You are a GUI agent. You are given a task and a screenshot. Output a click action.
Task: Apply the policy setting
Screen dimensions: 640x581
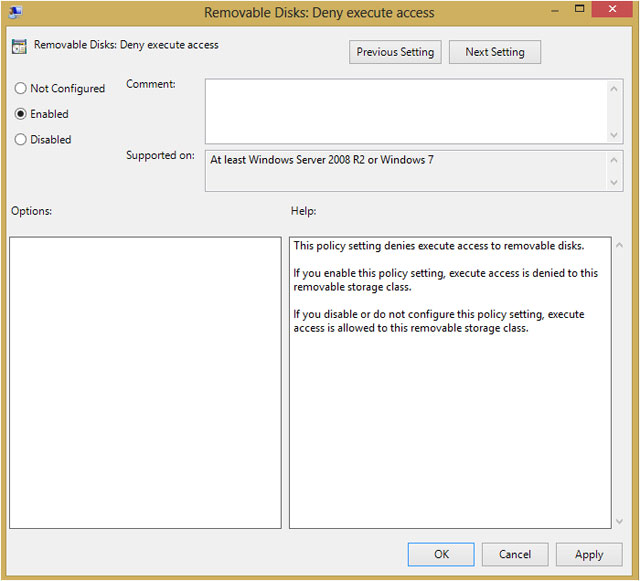(x=589, y=554)
